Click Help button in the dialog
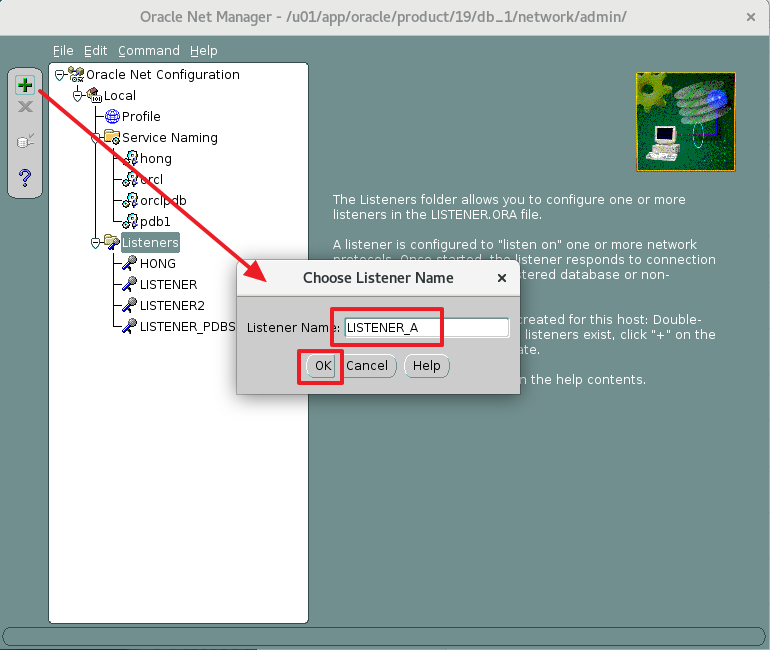Screen dimensions: 770x650 426,366
